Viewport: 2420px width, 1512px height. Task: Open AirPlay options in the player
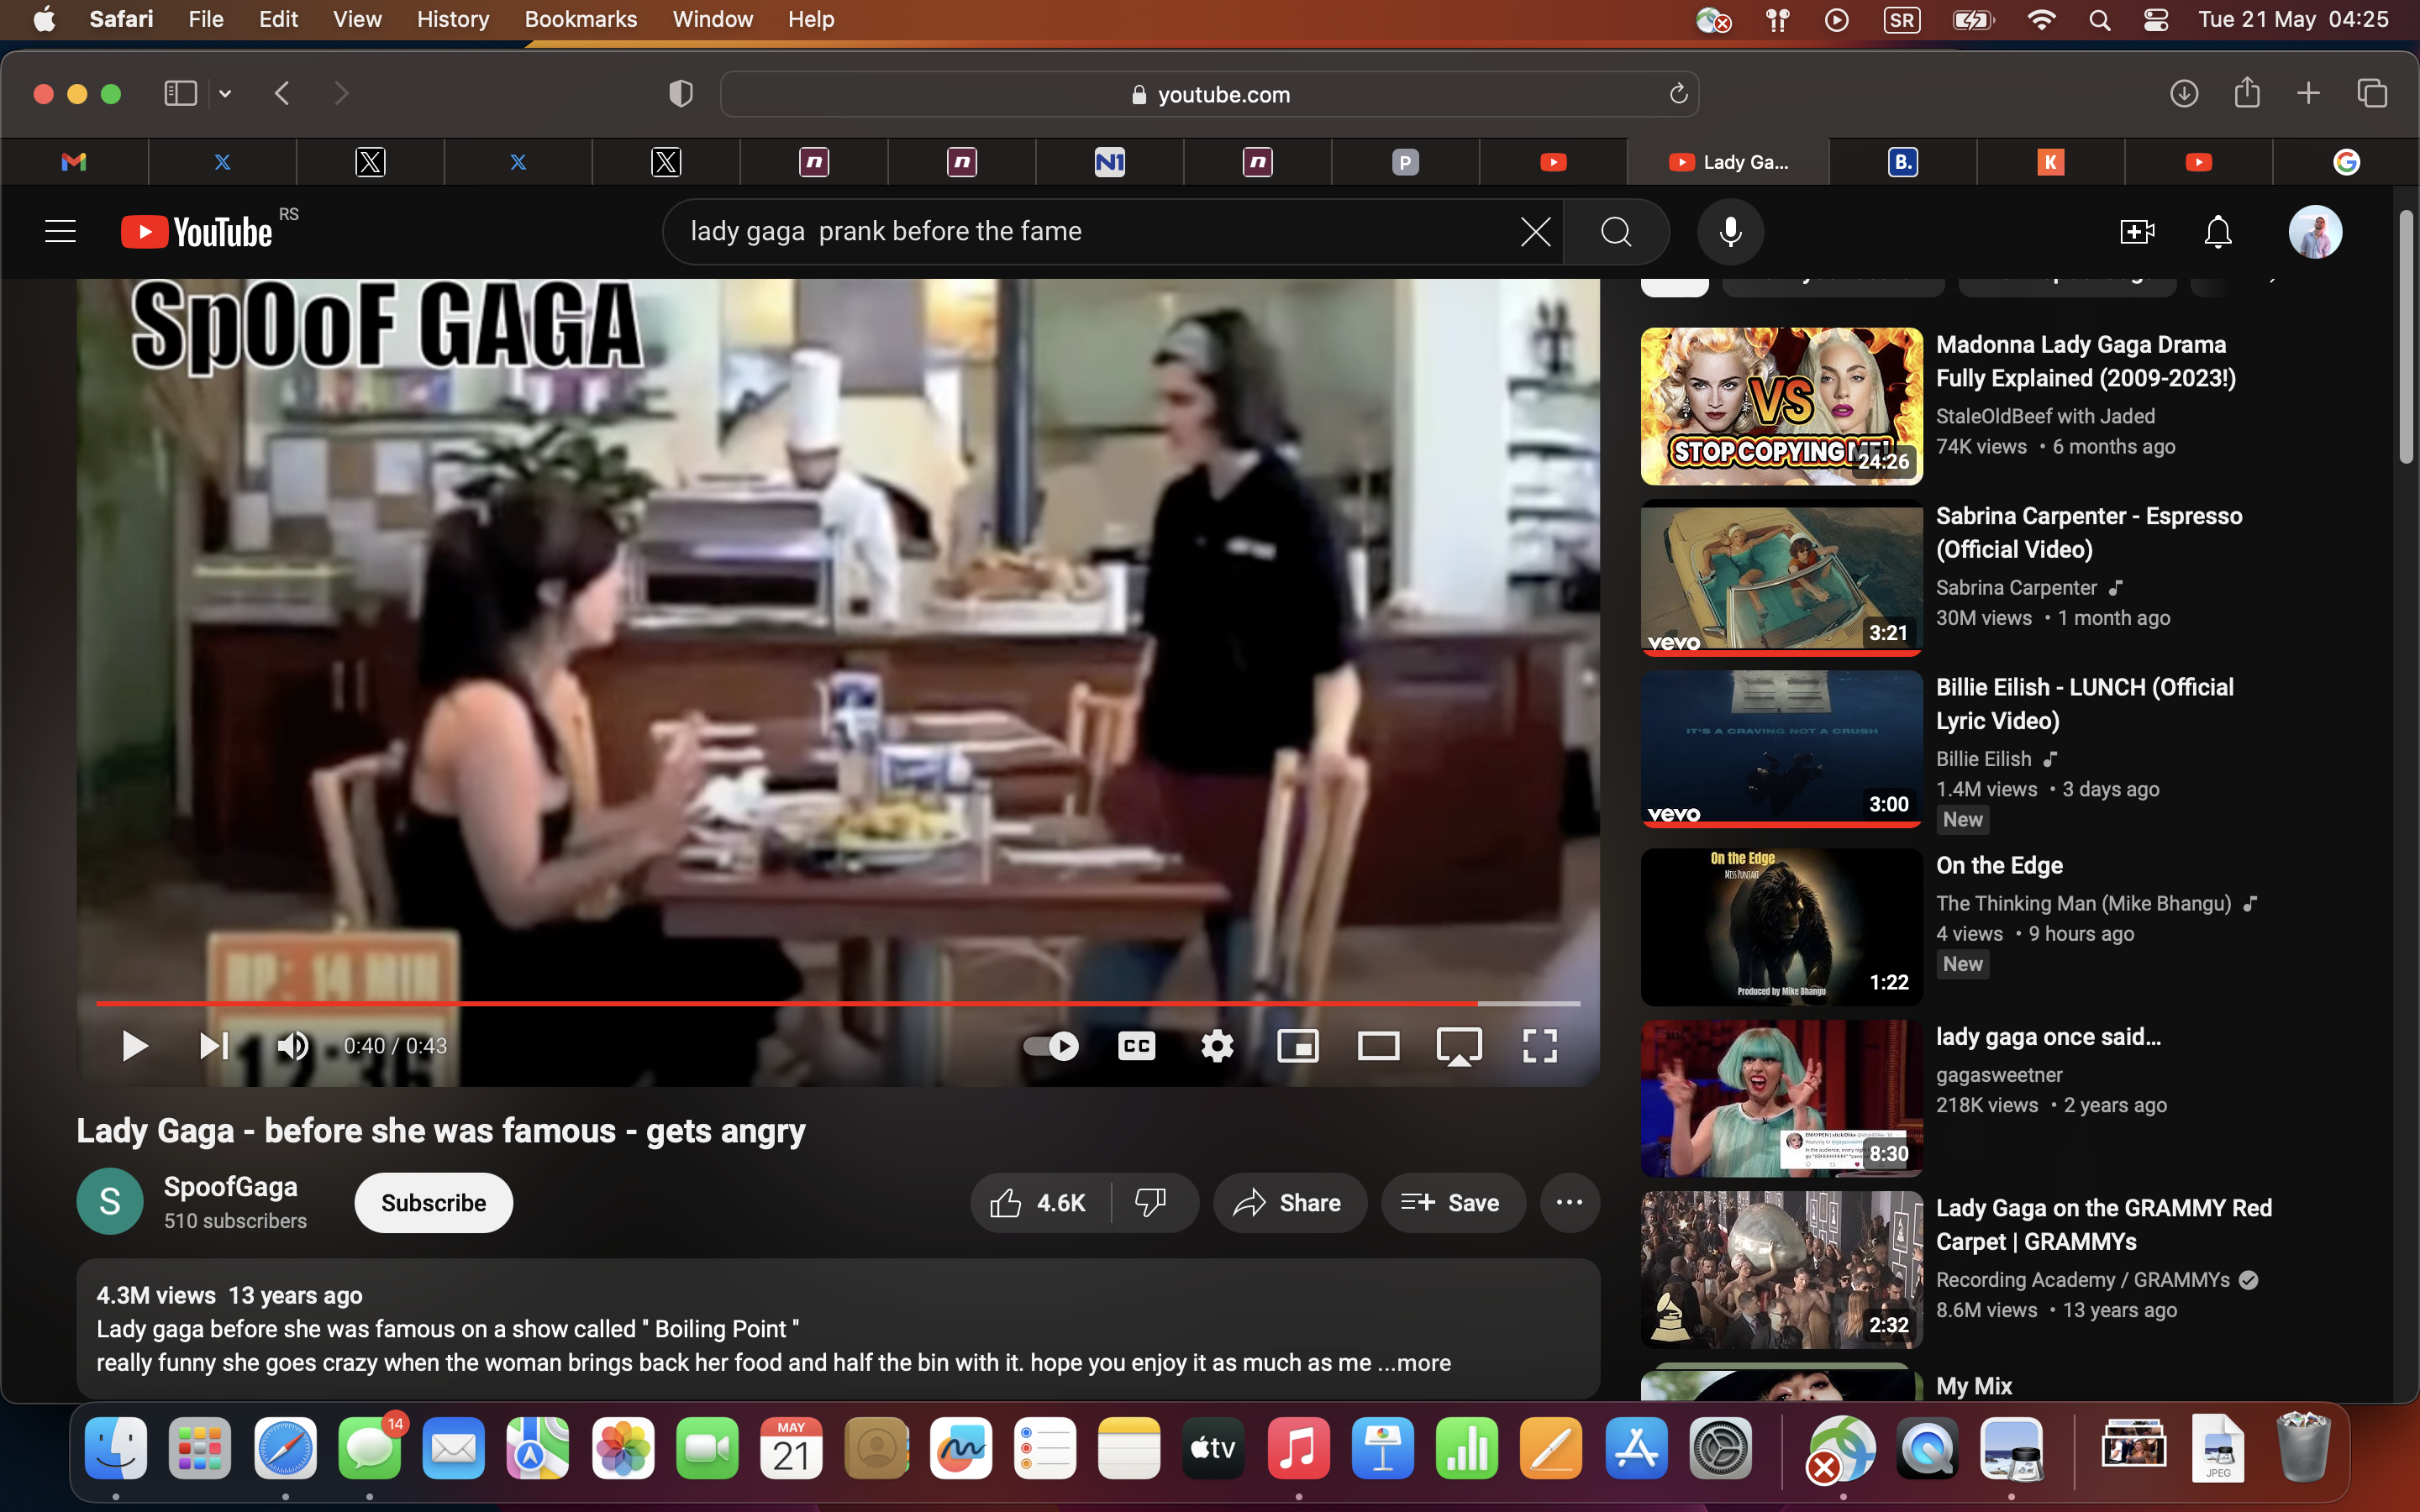(1459, 1046)
